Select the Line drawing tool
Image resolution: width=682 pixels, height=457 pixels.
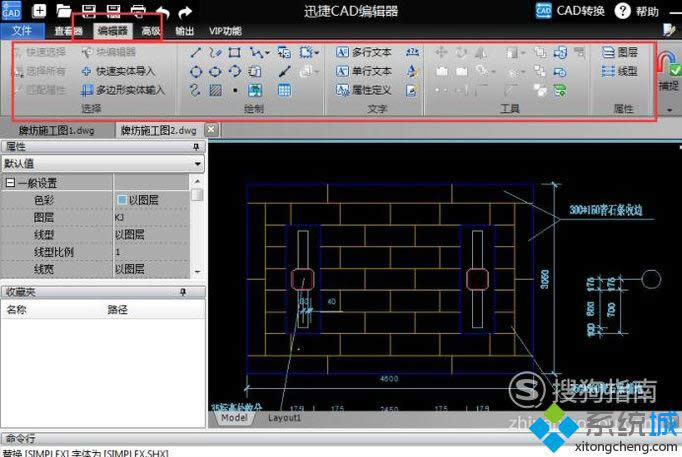[196, 53]
